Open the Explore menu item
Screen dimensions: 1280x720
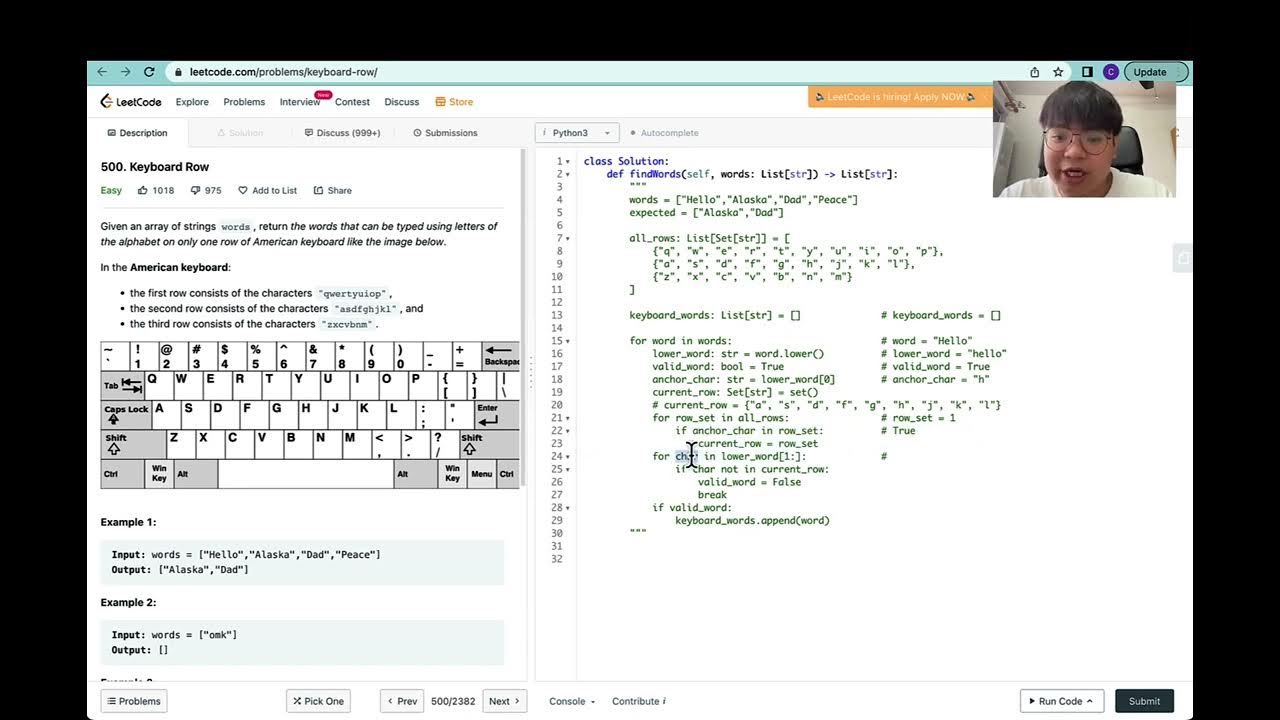[x=192, y=102]
